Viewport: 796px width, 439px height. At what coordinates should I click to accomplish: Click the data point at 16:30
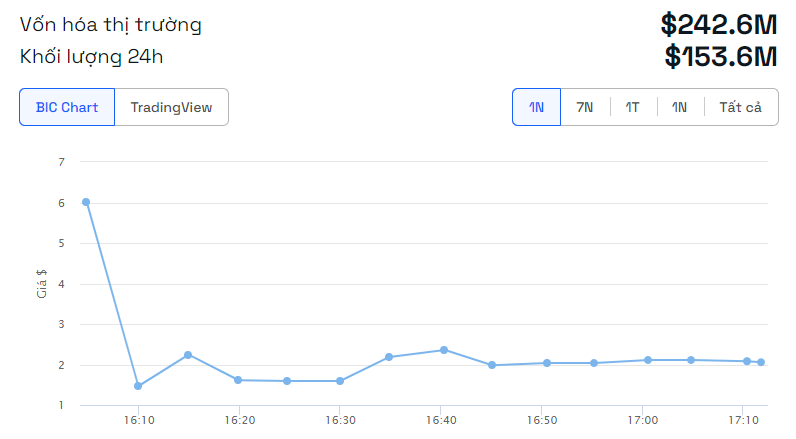(x=340, y=381)
